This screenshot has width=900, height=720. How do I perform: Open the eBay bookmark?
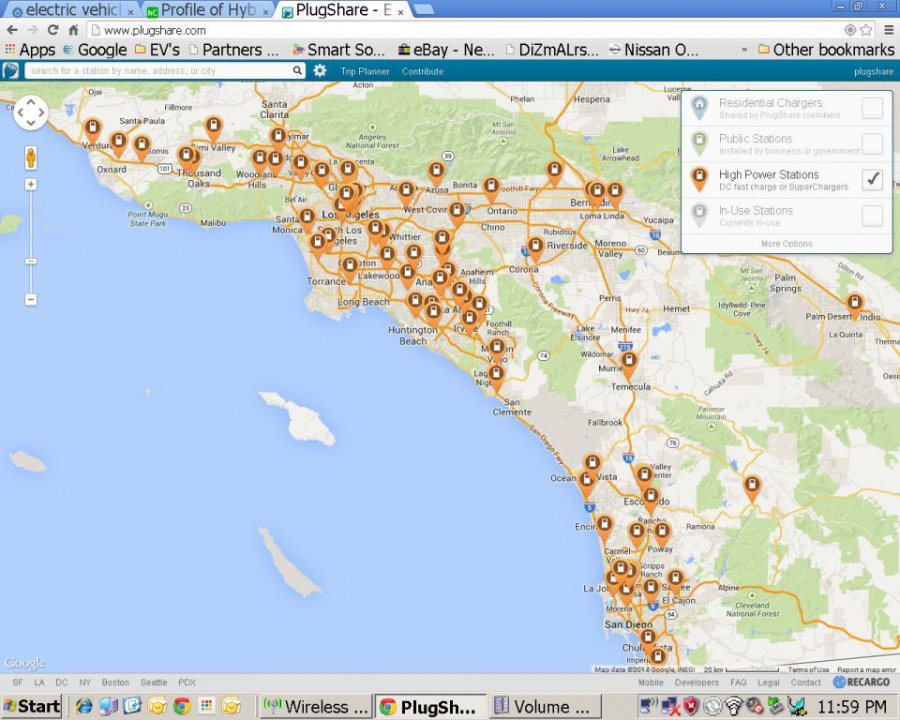447,50
